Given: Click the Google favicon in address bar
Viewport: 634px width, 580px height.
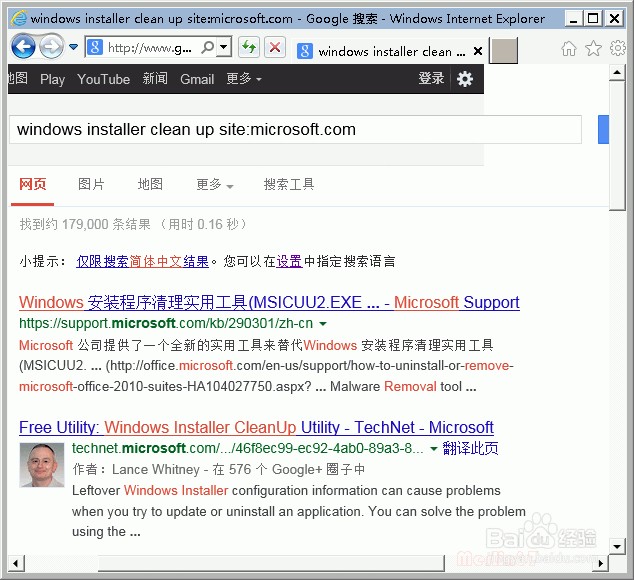Looking at the screenshot, I should point(95,48).
